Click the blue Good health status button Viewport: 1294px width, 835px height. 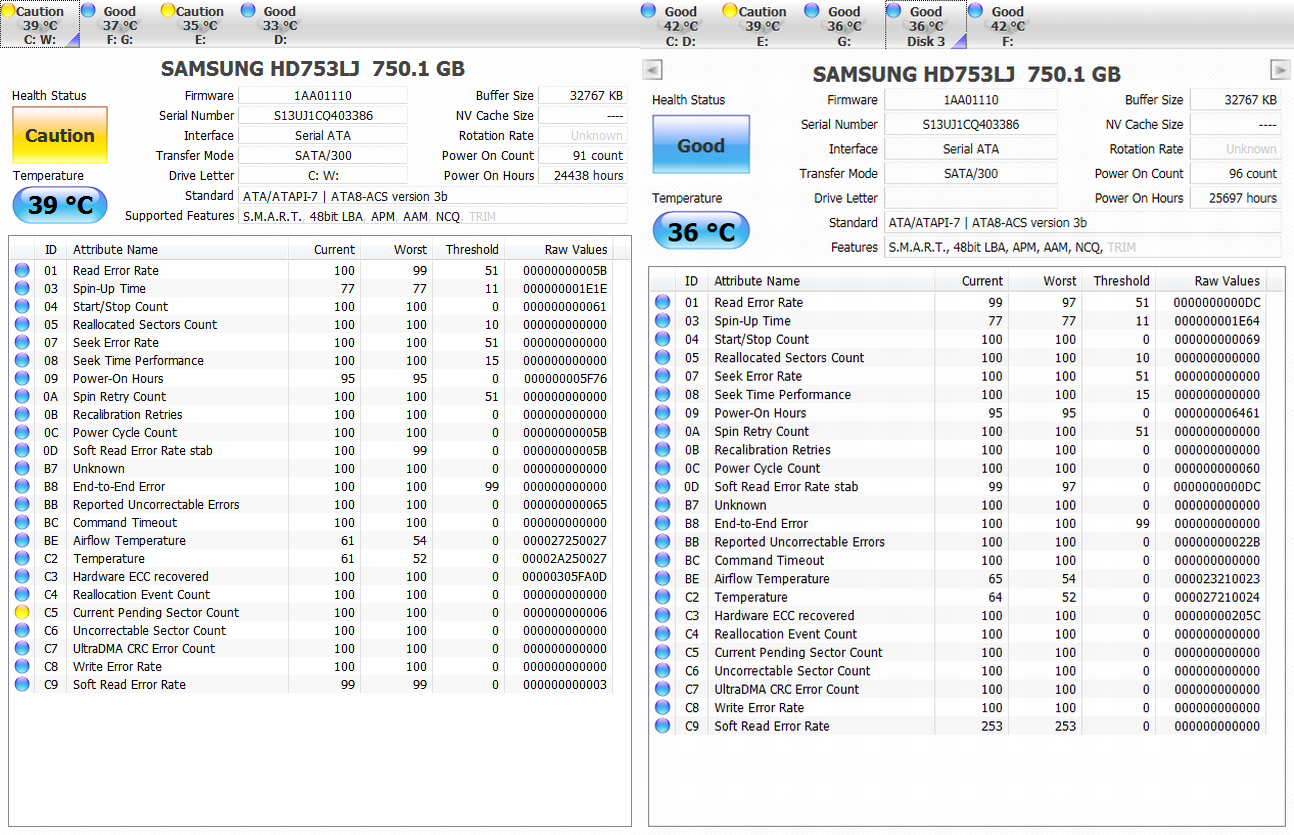(700, 146)
